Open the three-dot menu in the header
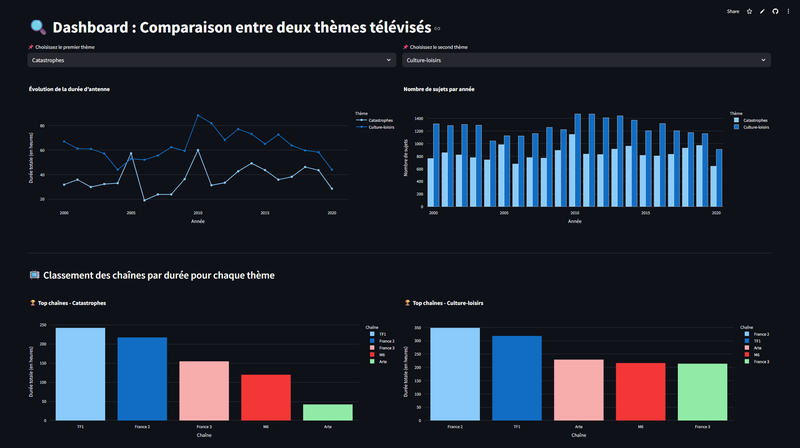 [787, 11]
